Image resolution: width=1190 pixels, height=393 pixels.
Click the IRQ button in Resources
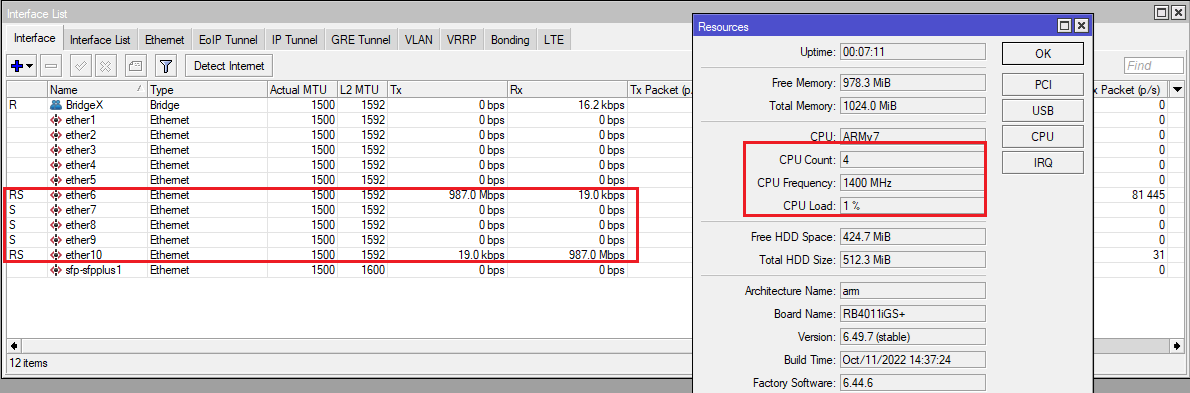[x=1043, y=162]
